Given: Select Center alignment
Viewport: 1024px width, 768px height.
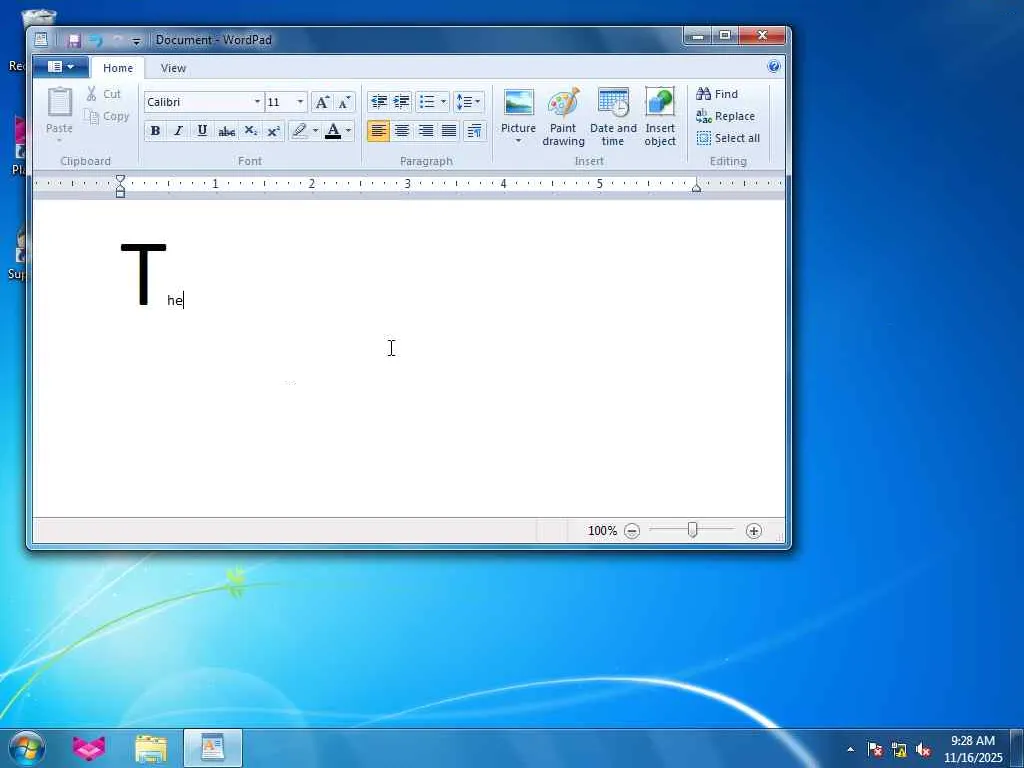Looking at the screenshot, I should (402, 131).
